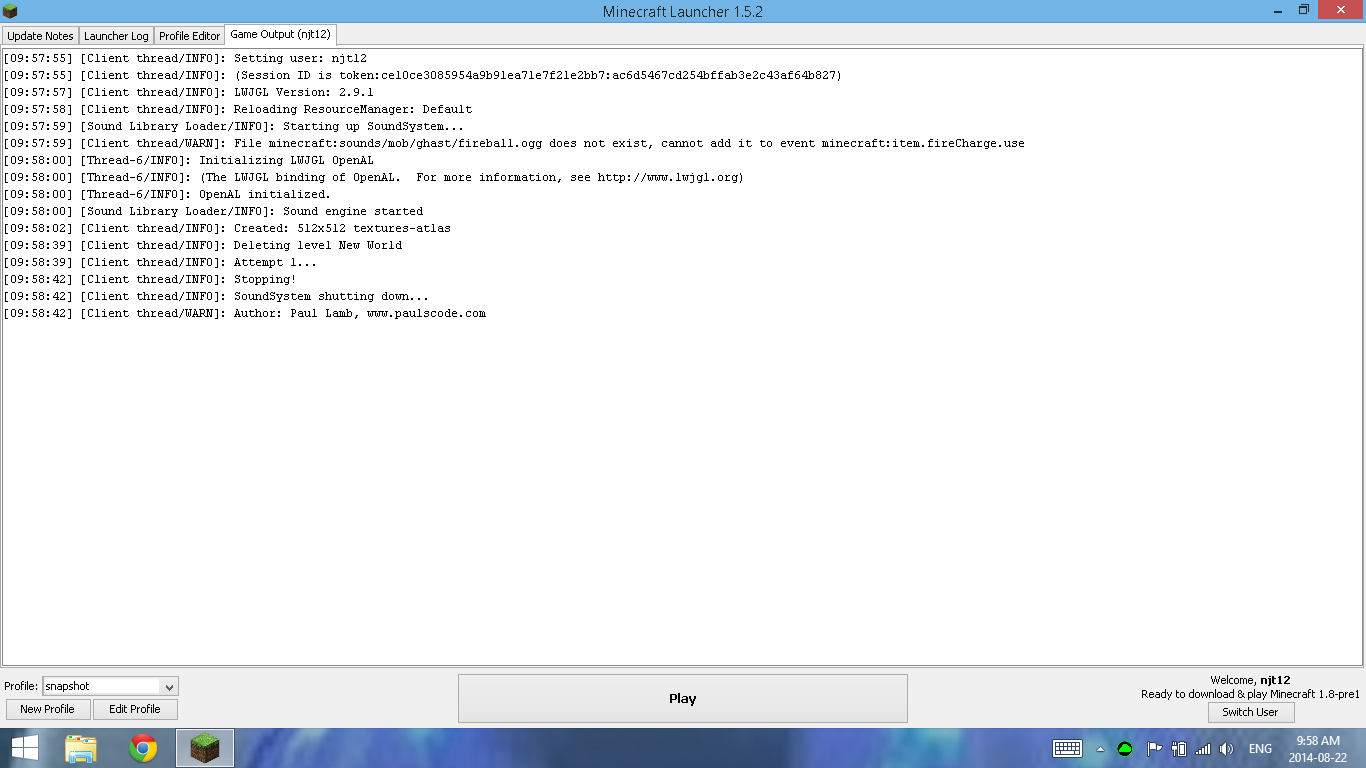The height and width of the screenshot is (768, 1366).
Task: Check the battery power tray icon
Action: [x=1179, y=748]
